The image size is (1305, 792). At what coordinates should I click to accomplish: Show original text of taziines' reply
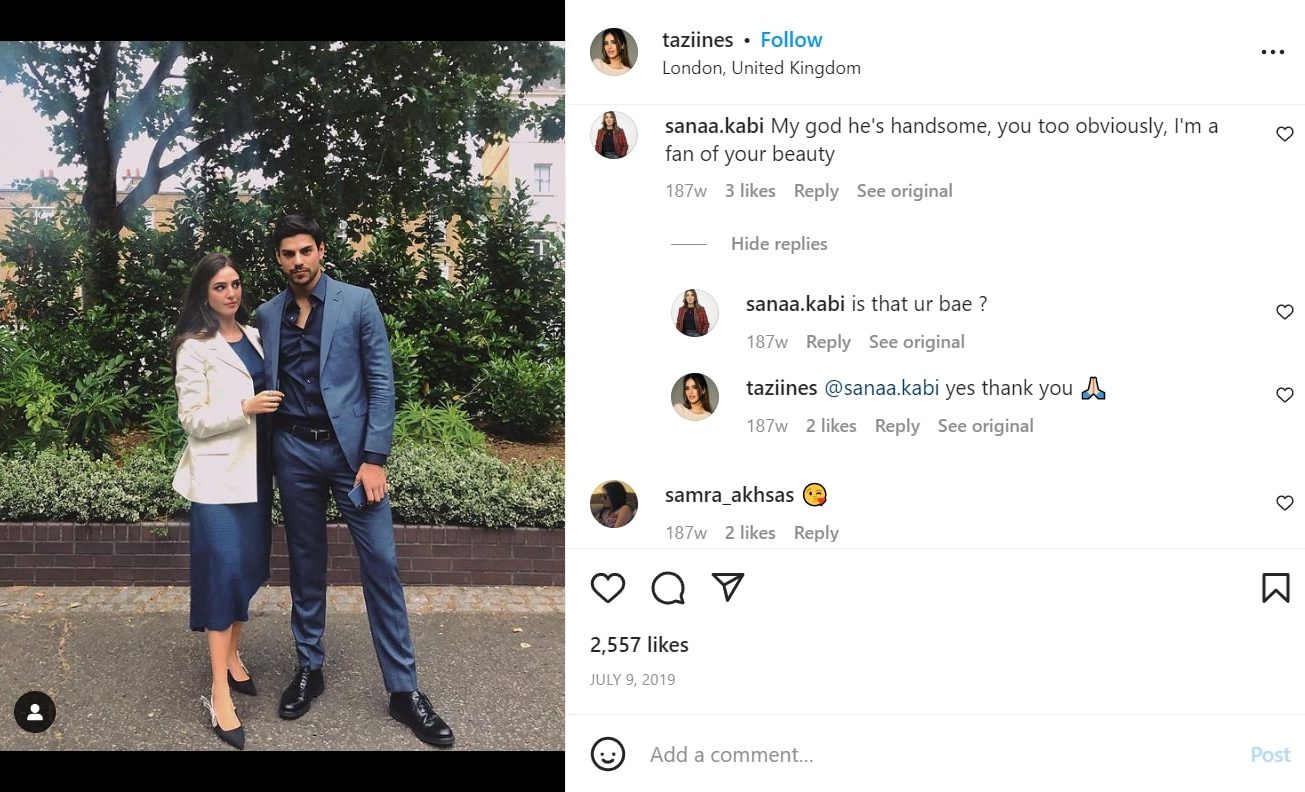coord(985,425)
